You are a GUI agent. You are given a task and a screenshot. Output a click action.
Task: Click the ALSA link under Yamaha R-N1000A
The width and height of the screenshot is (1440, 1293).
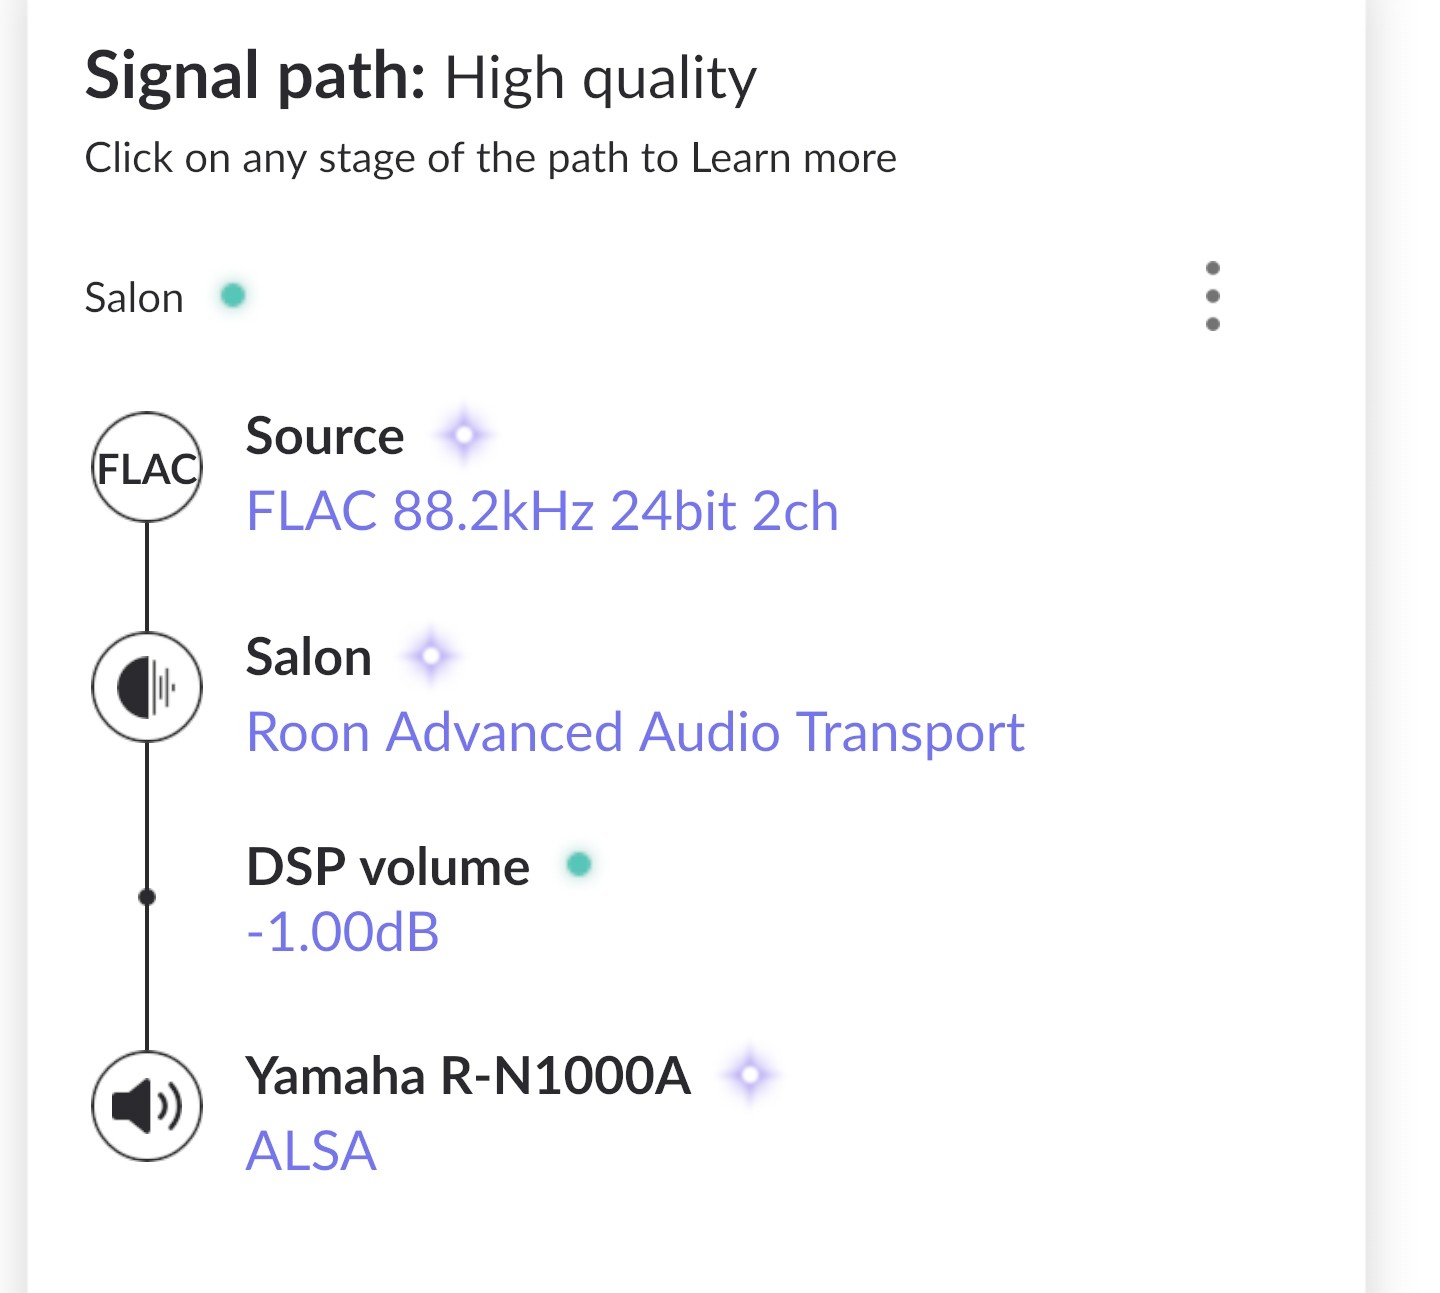coord(312,1152)
